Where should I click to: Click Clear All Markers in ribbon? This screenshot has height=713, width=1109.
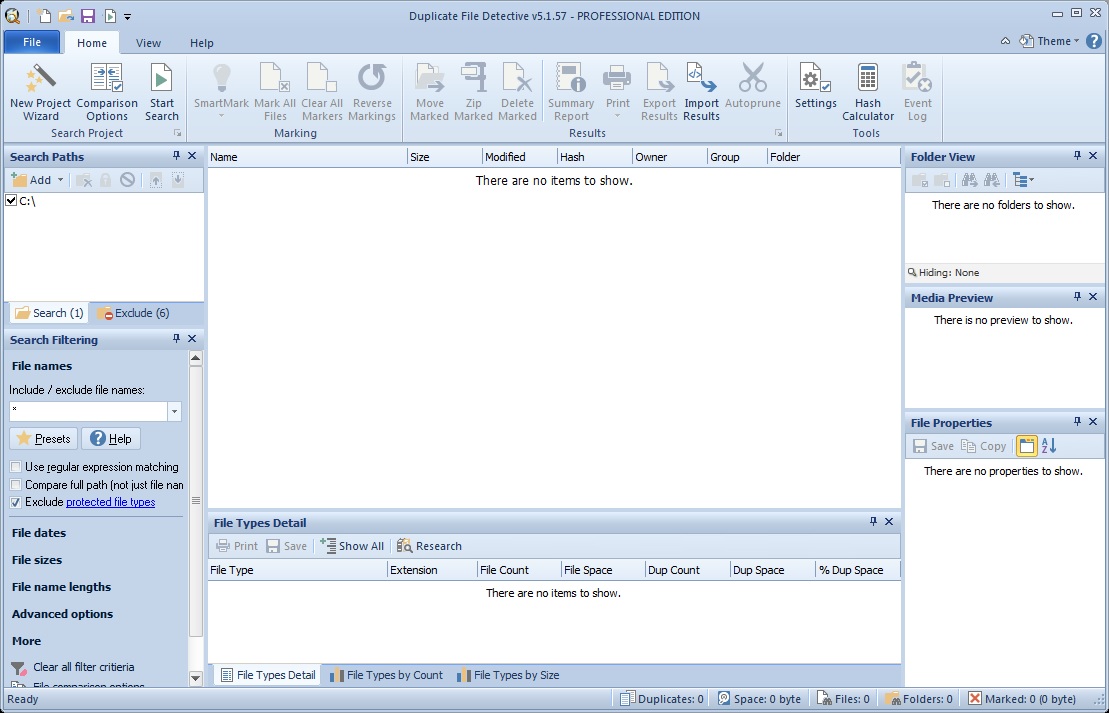pos(322,92)
